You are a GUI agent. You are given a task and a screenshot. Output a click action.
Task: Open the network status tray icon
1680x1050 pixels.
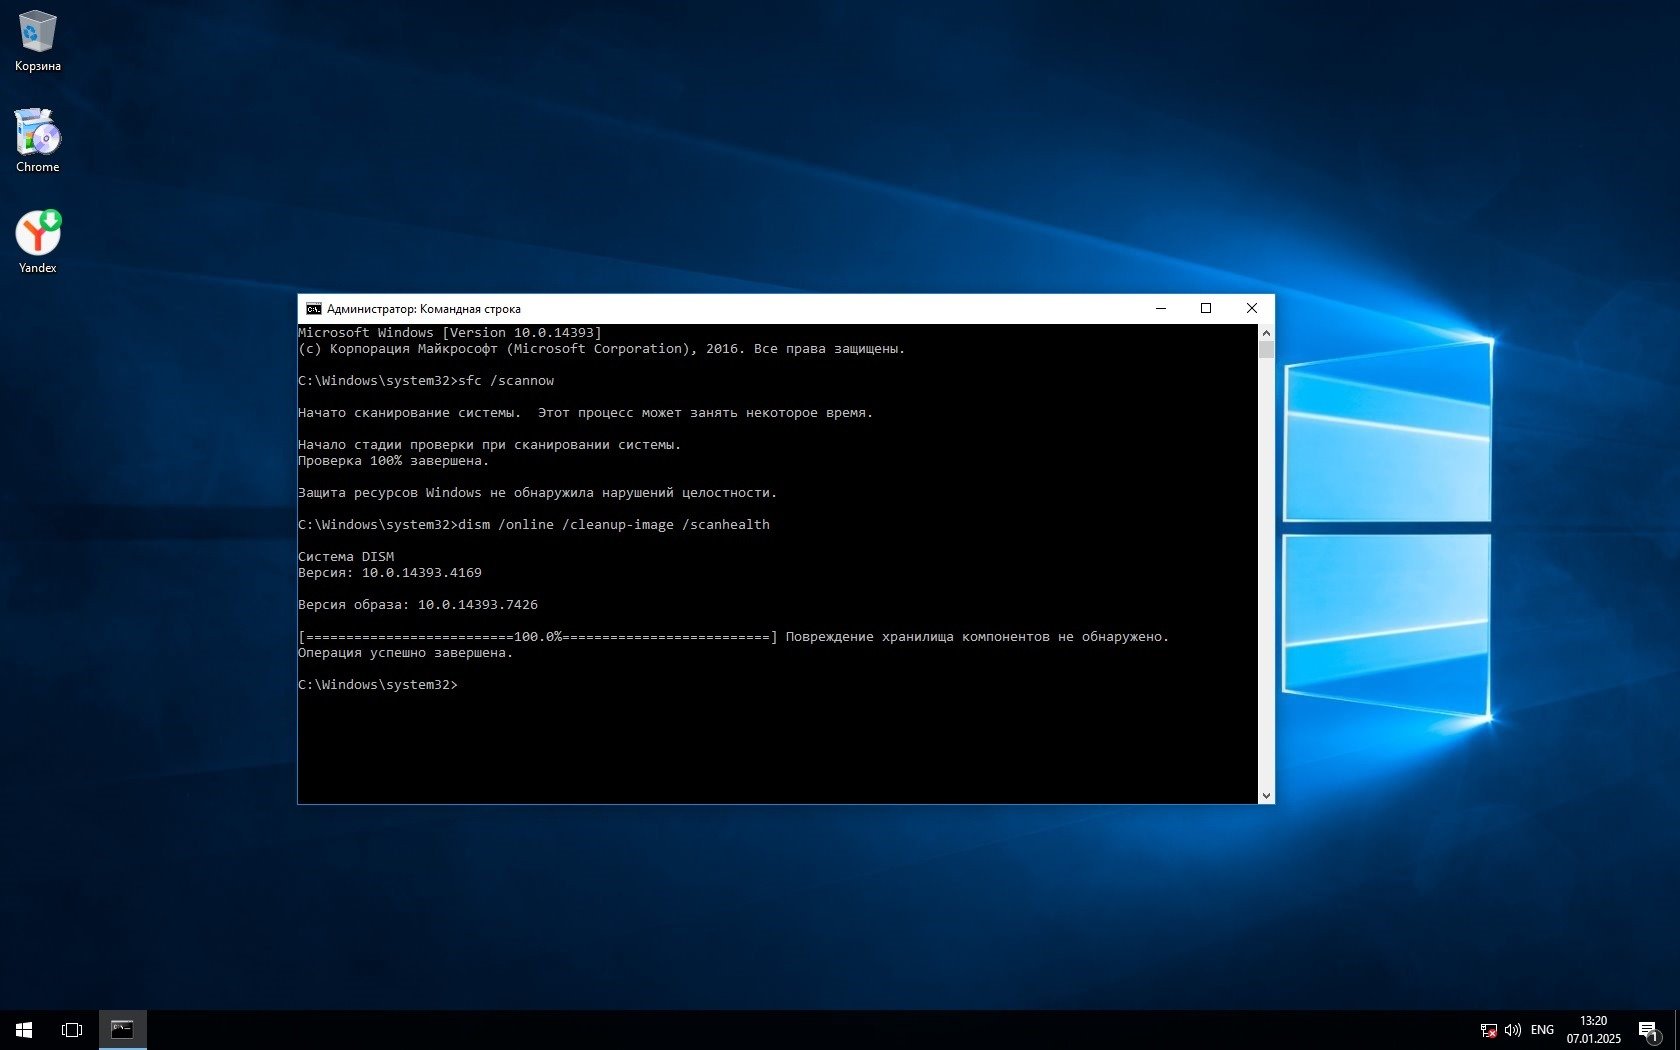point(1488,1030)
